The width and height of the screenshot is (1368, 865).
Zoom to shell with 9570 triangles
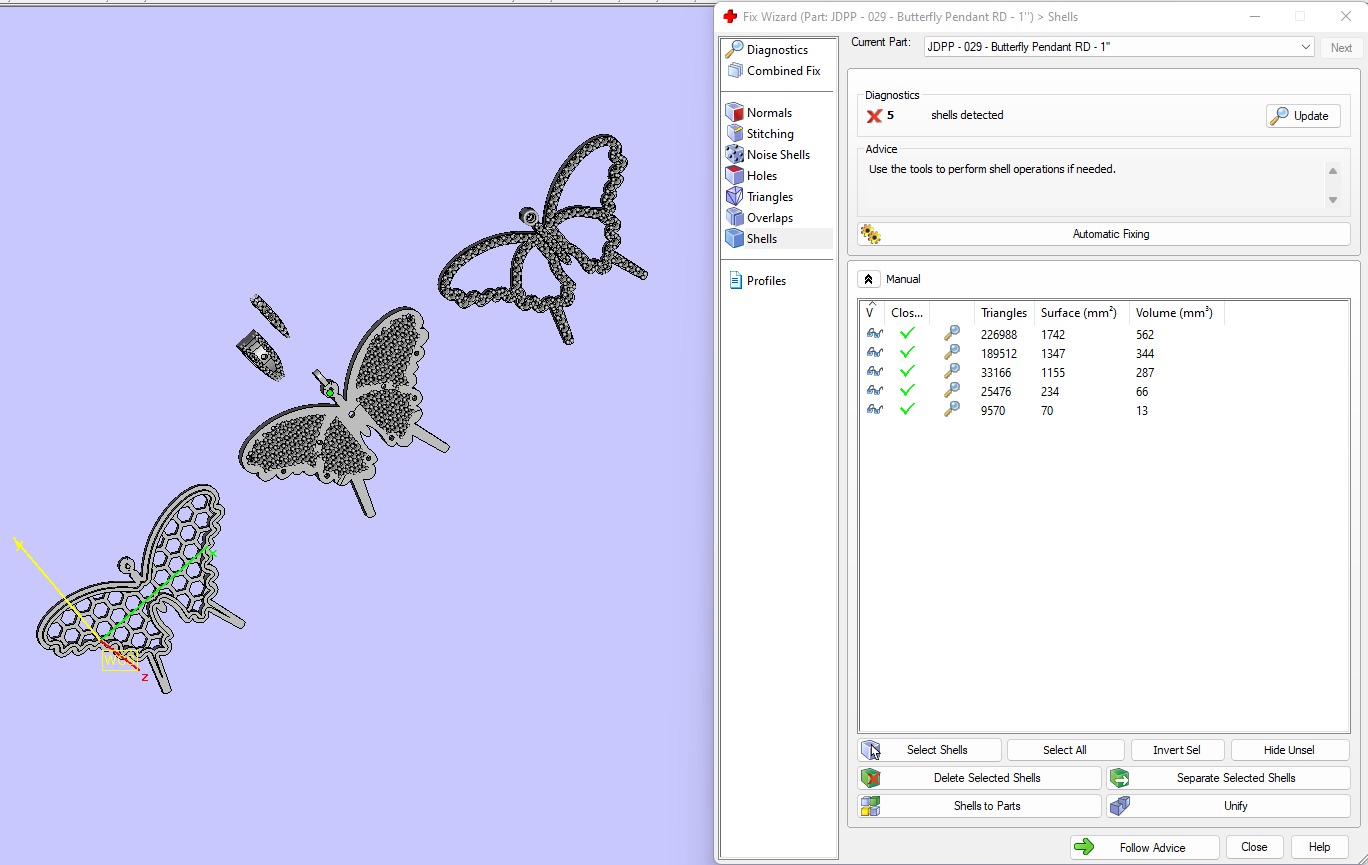952,410
